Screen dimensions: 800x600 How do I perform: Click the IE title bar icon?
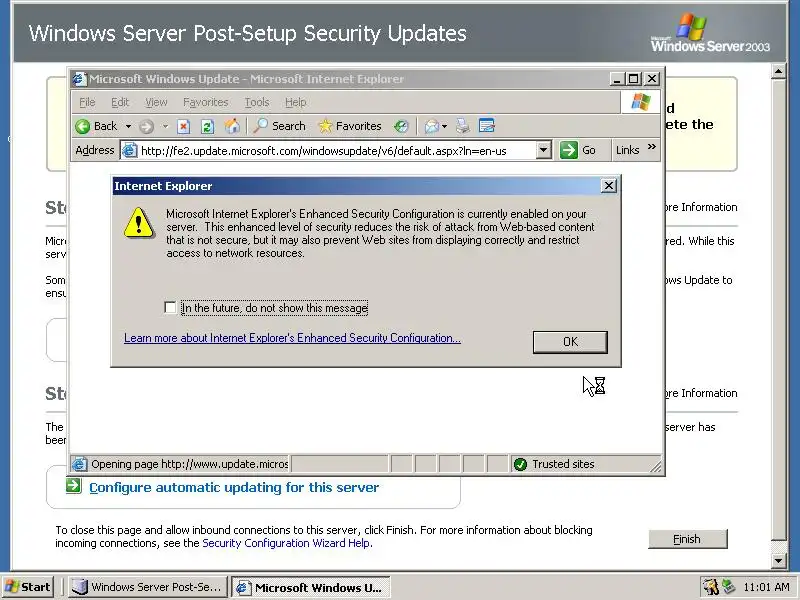(x=79, y=79)
